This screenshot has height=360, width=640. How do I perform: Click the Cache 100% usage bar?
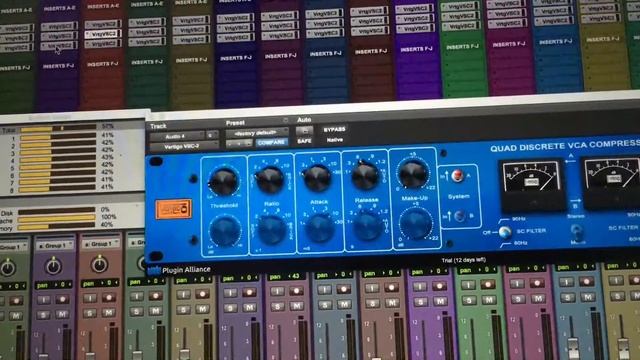click(x=56, y=218)
